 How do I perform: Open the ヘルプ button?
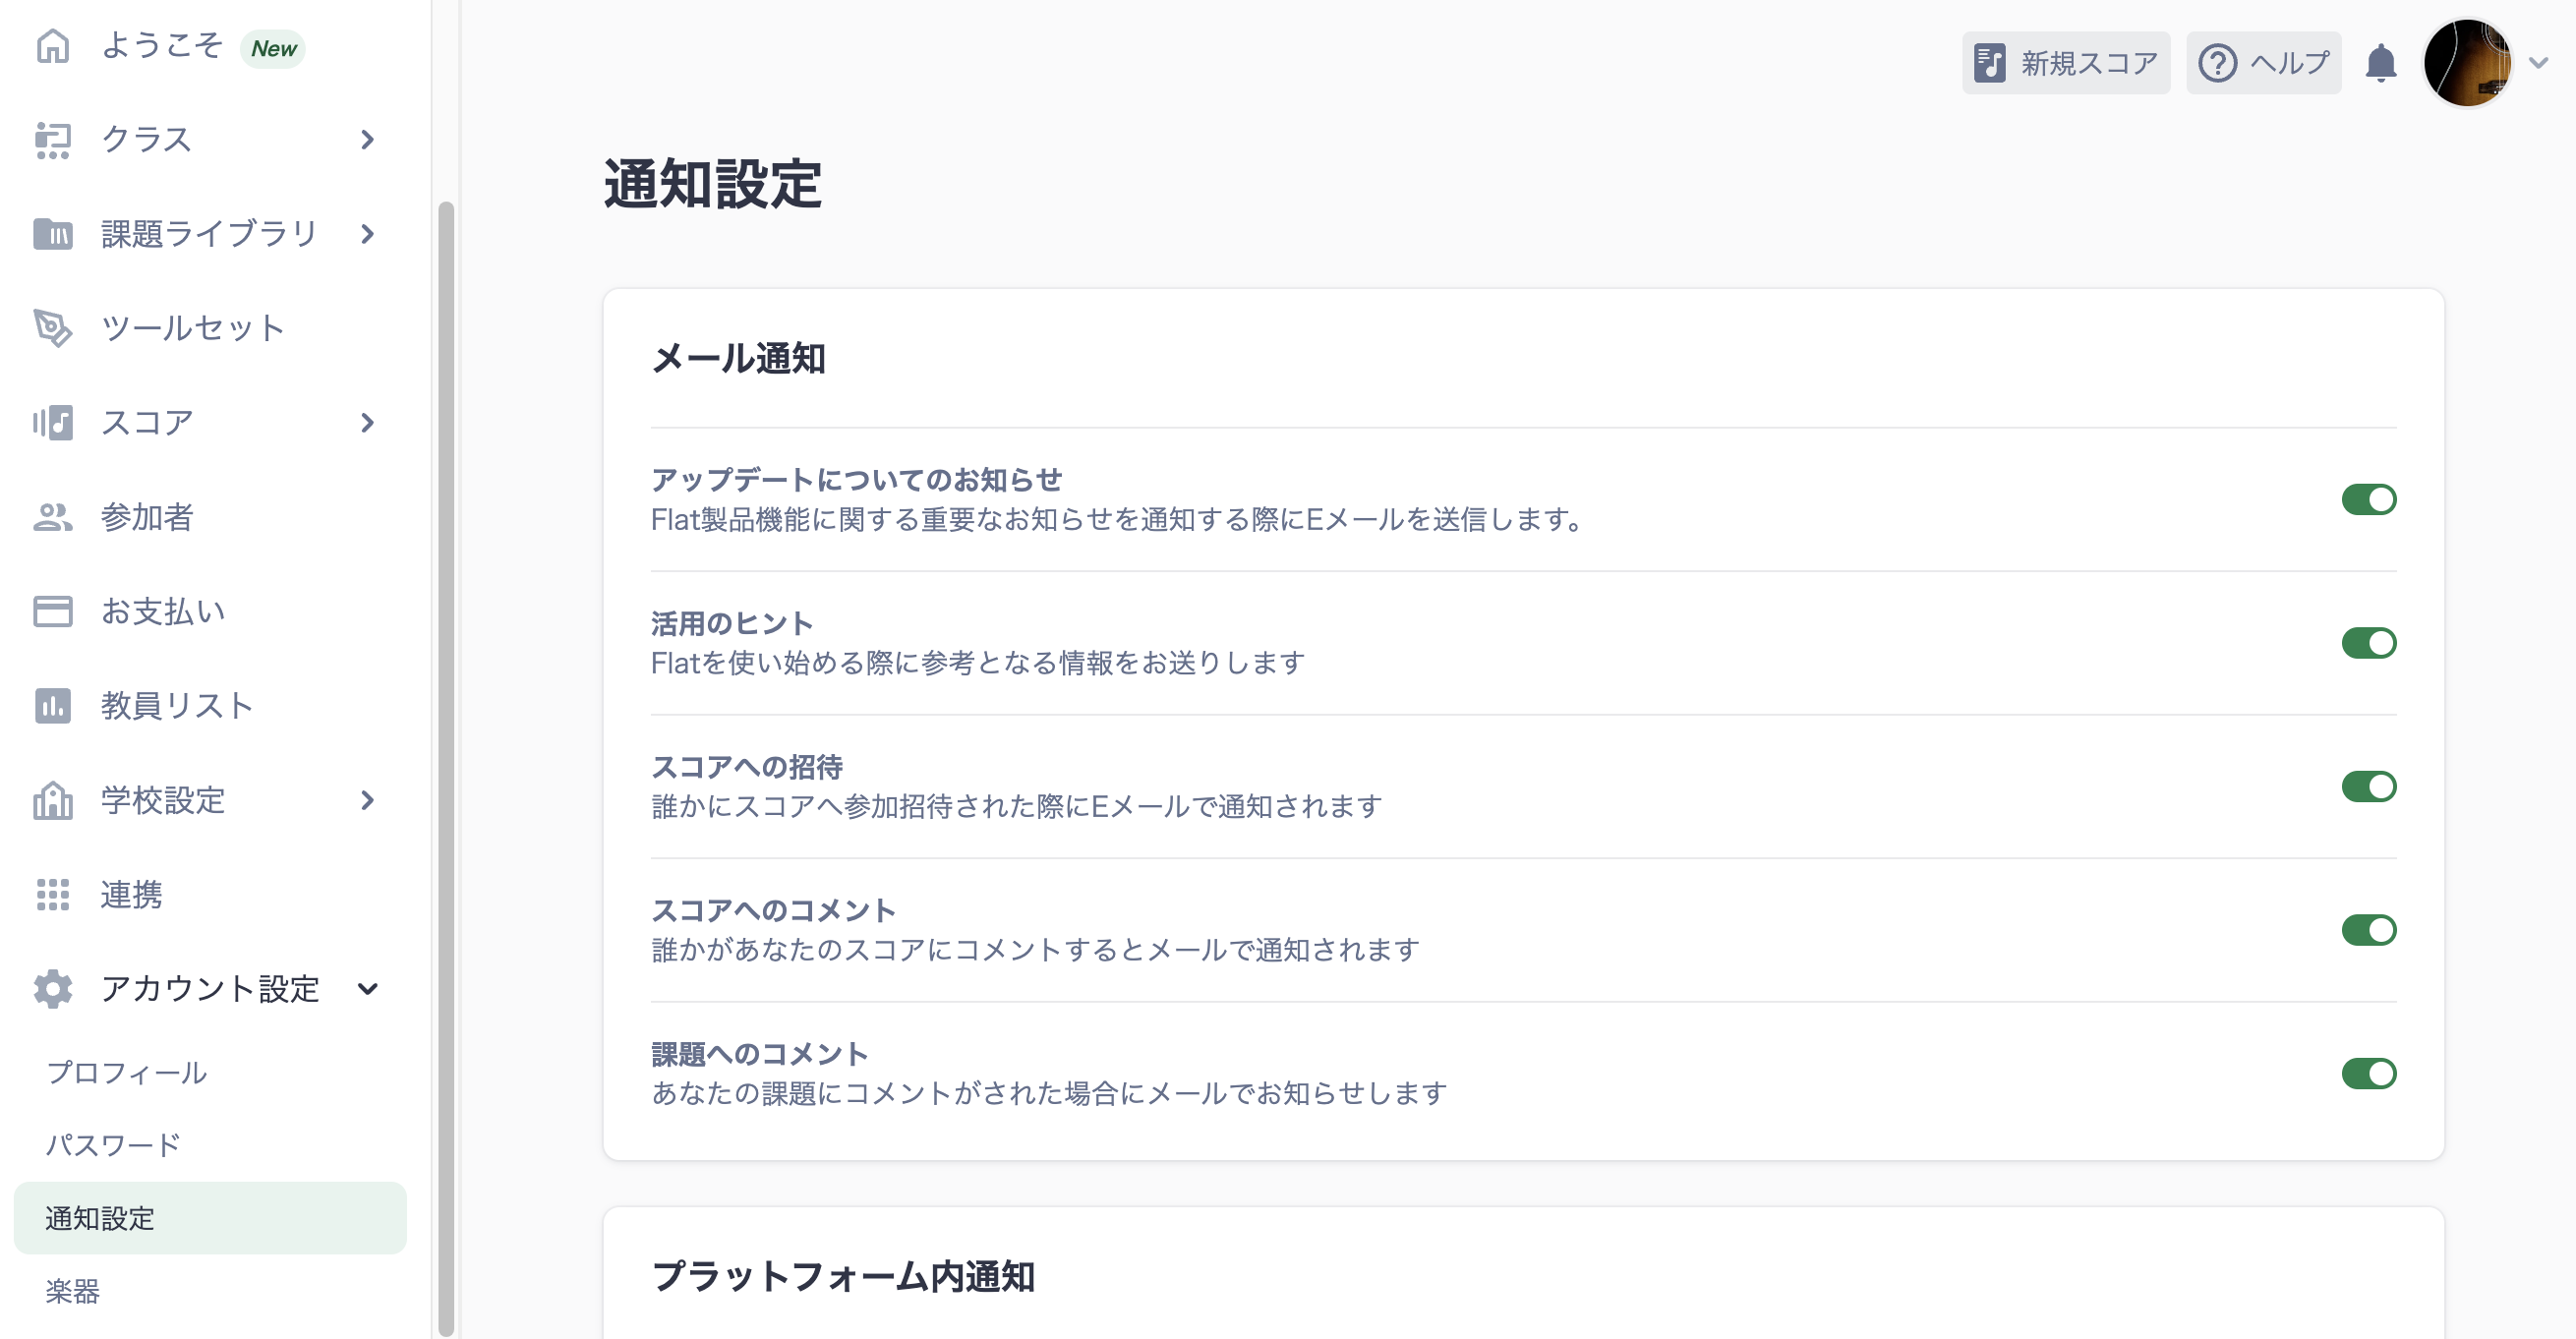click(x=2262, y=62)
